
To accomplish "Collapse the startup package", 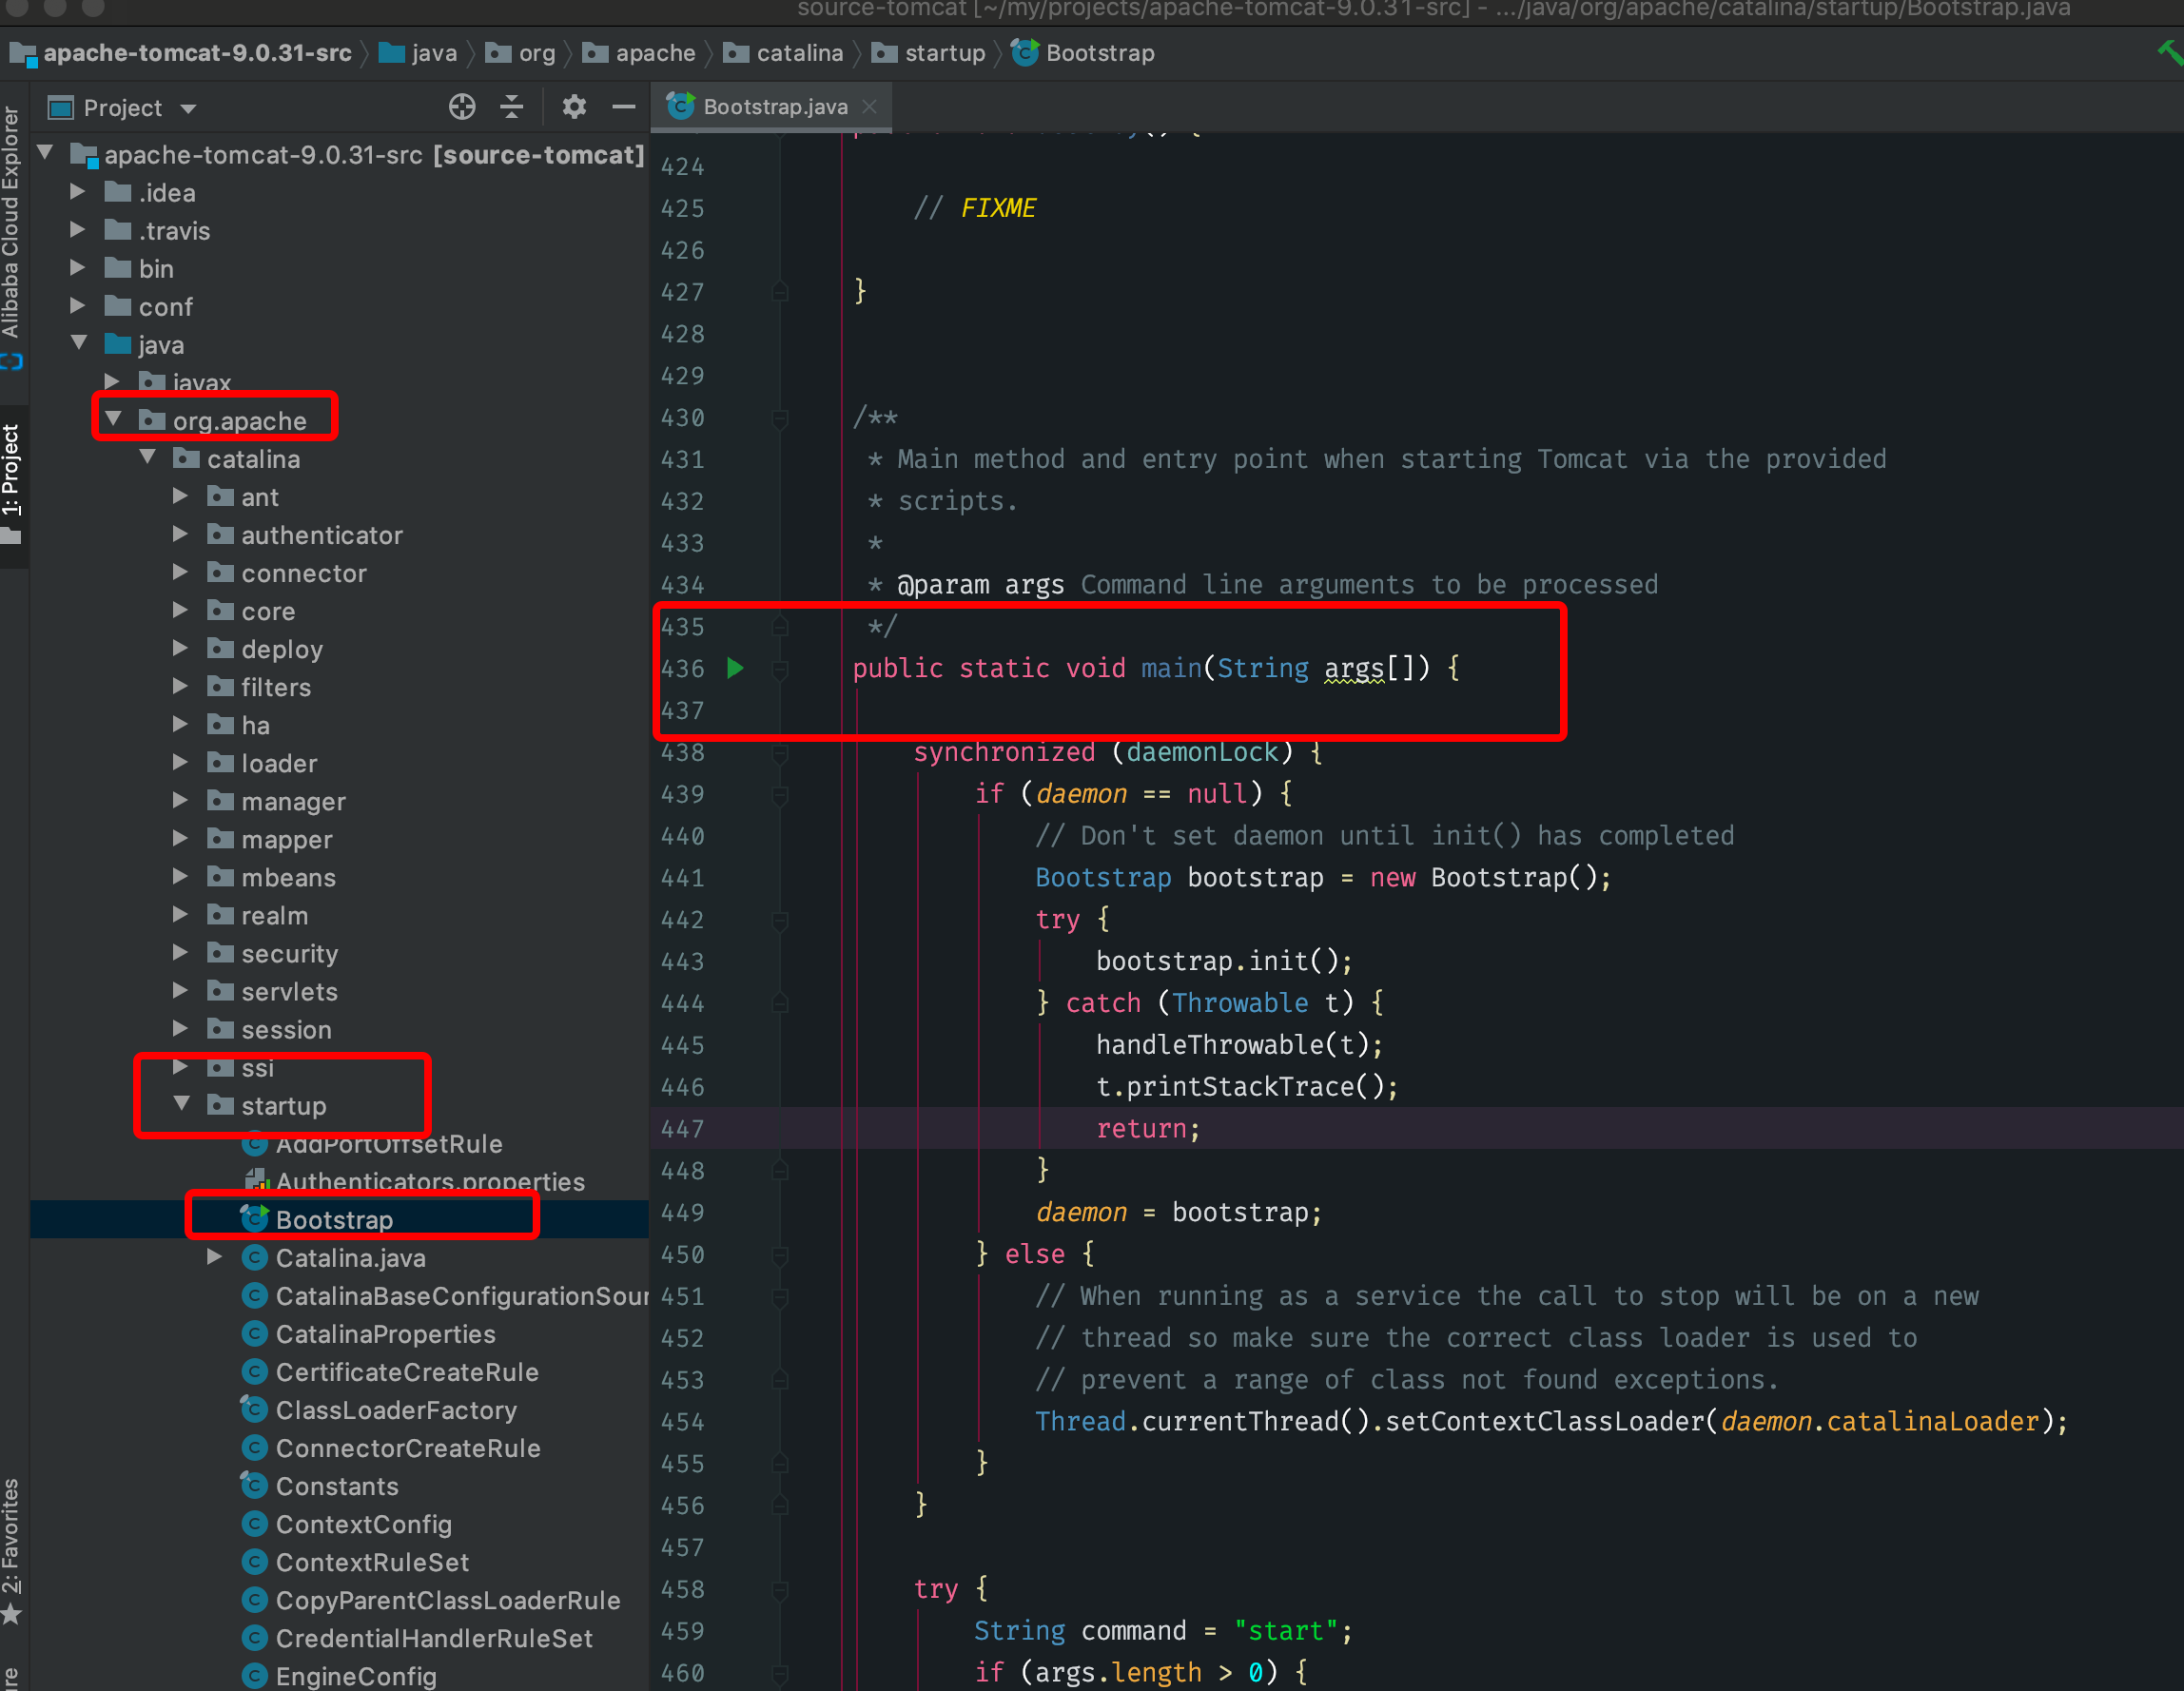I will click(x=181, y=1104).
